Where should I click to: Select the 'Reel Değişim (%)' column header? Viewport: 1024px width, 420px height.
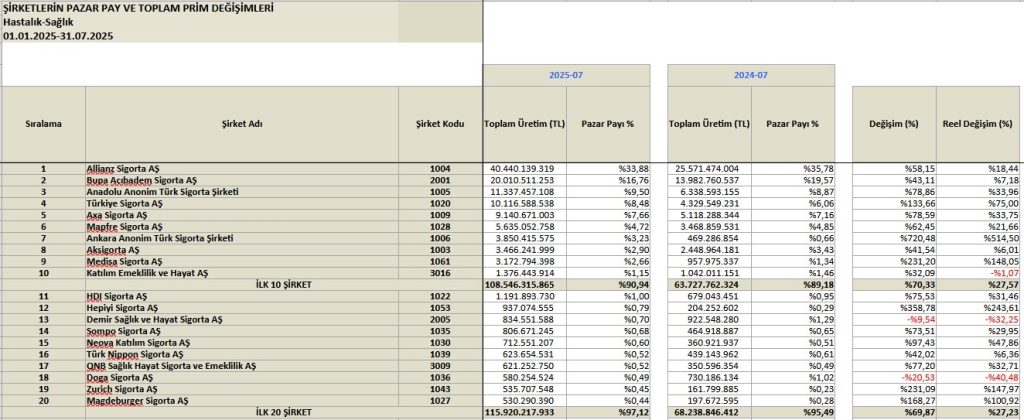978,124
